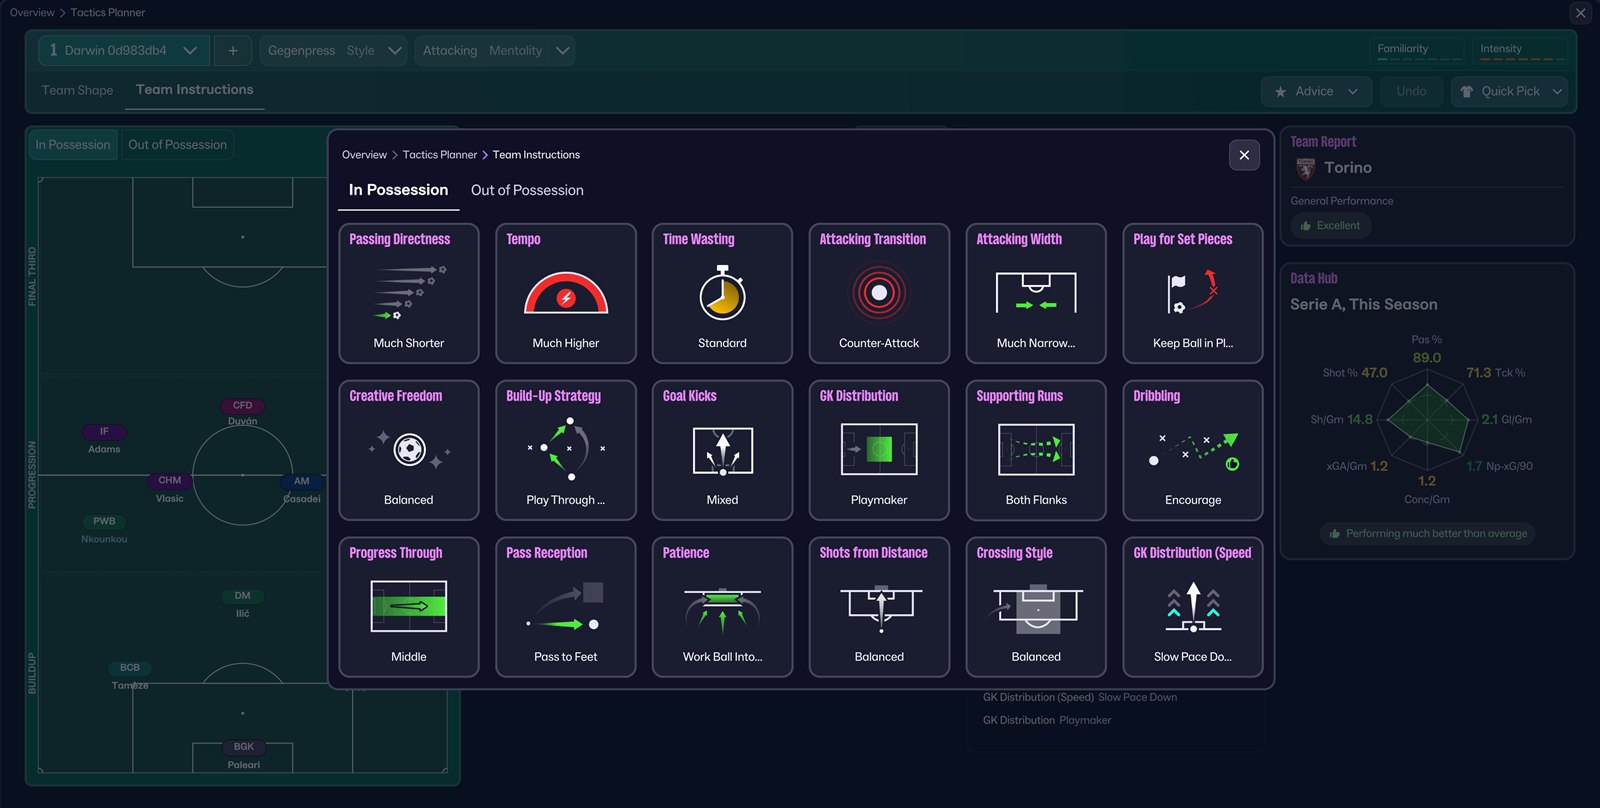This screenshot has height=808, width=1600.
Task: Click the Patience icon
Action: point(722,609)
